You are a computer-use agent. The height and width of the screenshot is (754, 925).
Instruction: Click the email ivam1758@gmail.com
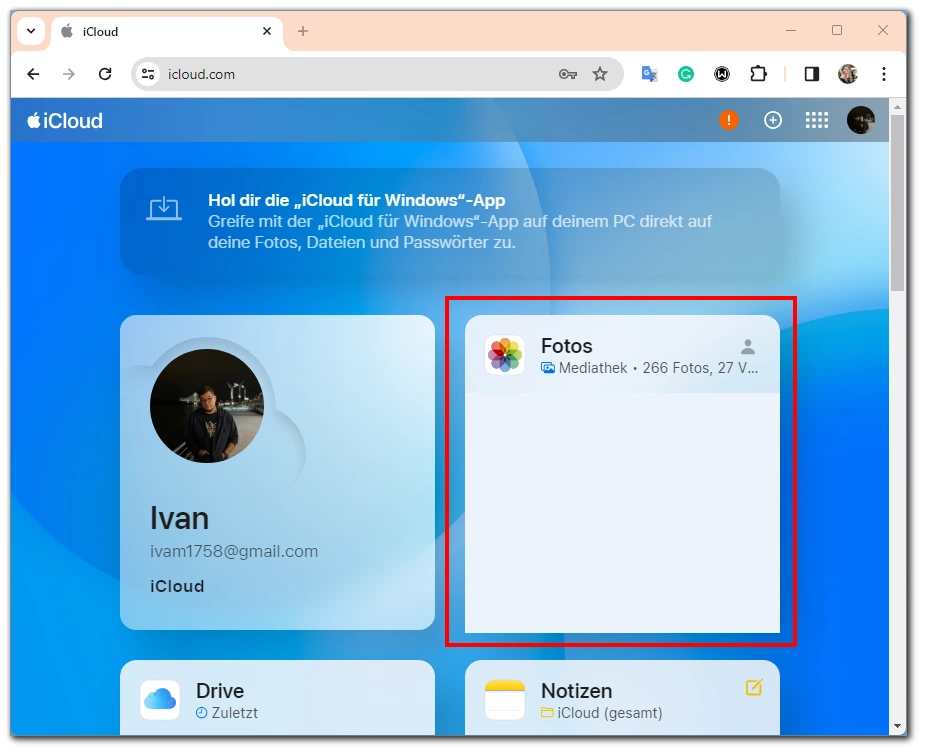[x=234, y=551]
